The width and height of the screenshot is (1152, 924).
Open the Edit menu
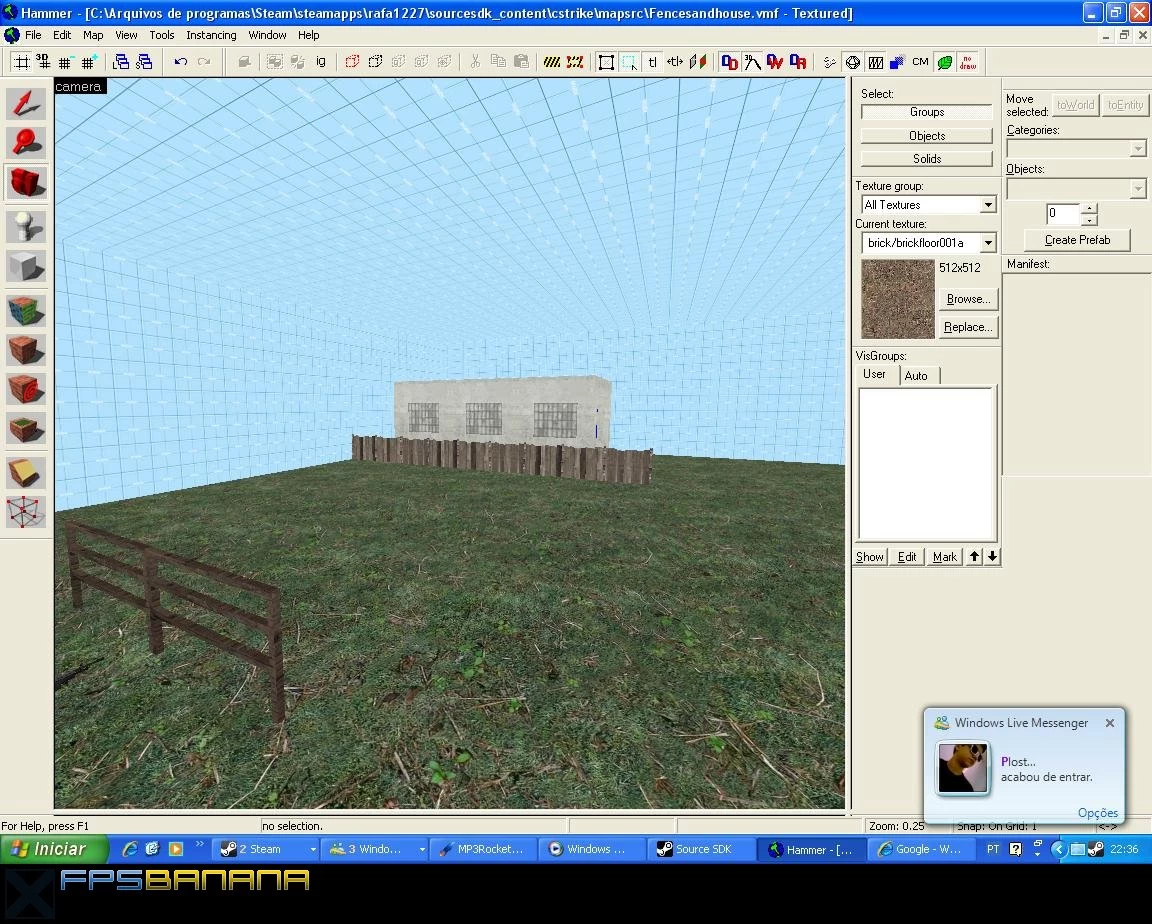pyautogui.click(x=62, y=35)
